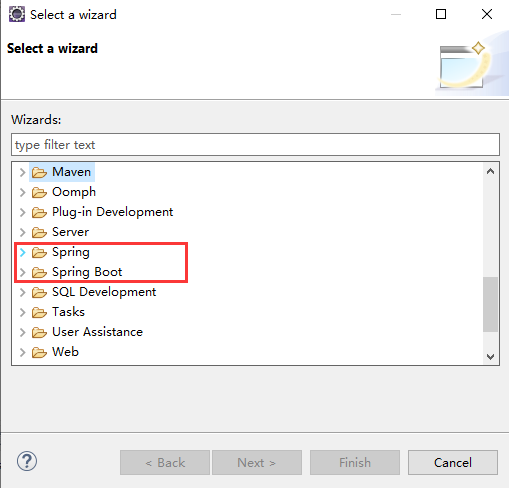The height and width of the screenshot is (488, 509).
Task: Expand the SQL Development category
Action: (22, 292)
